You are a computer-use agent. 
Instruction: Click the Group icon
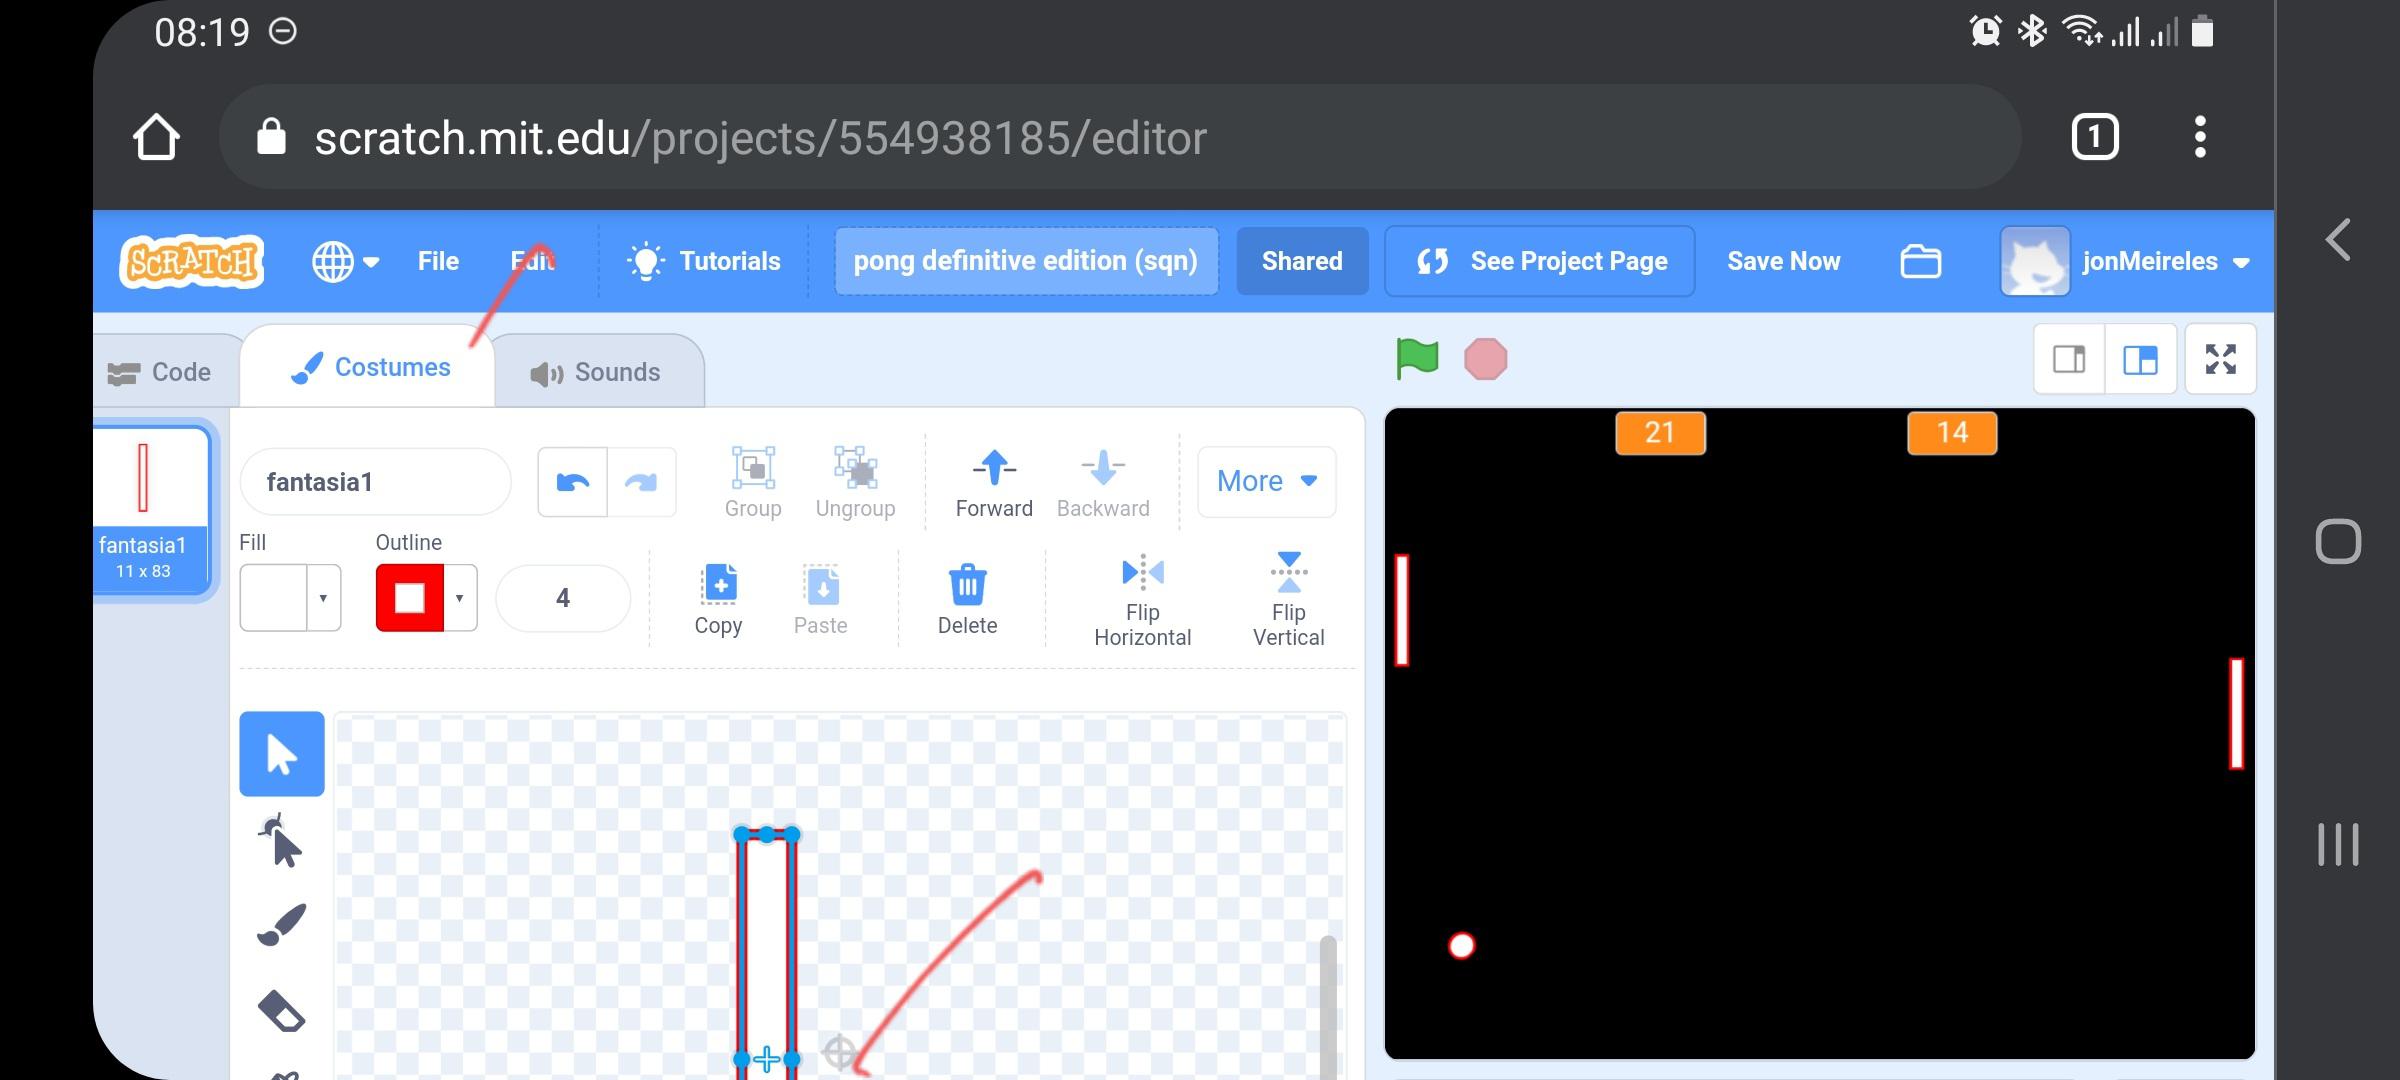[x=753, y=482]
